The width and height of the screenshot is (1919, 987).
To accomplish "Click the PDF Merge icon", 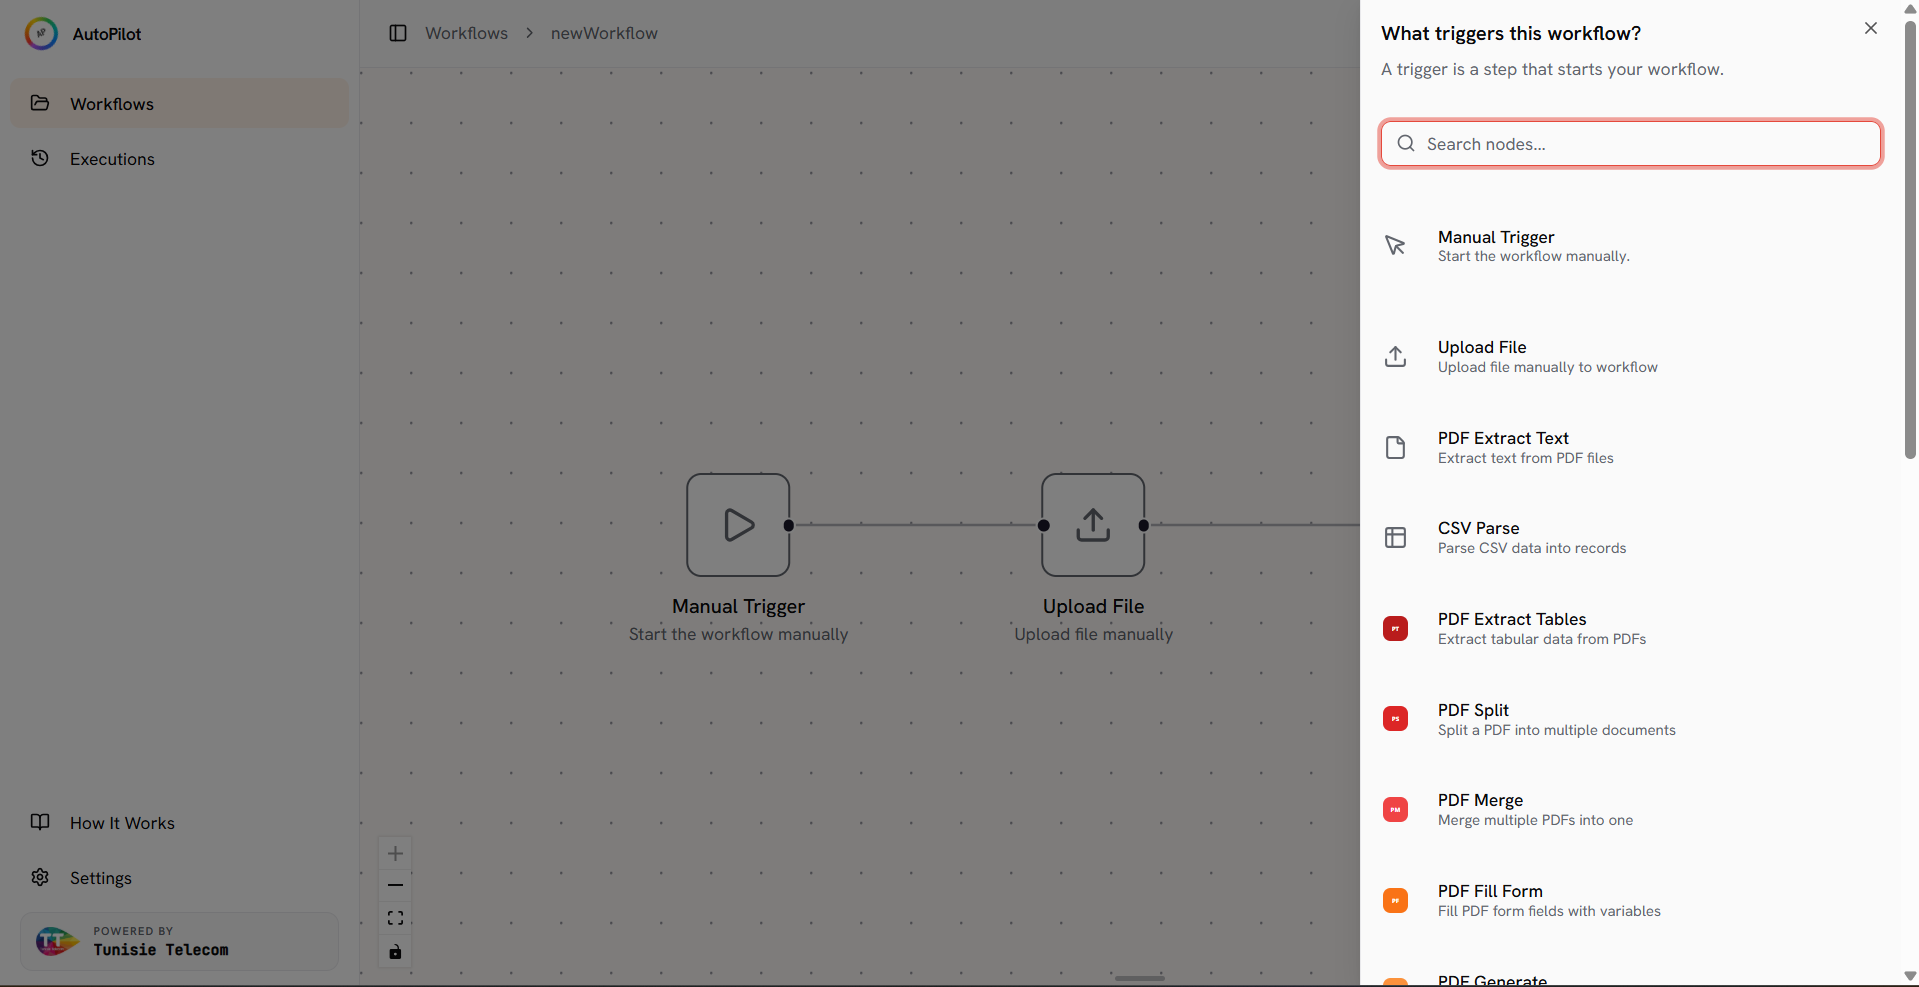I will [1395, 809].
